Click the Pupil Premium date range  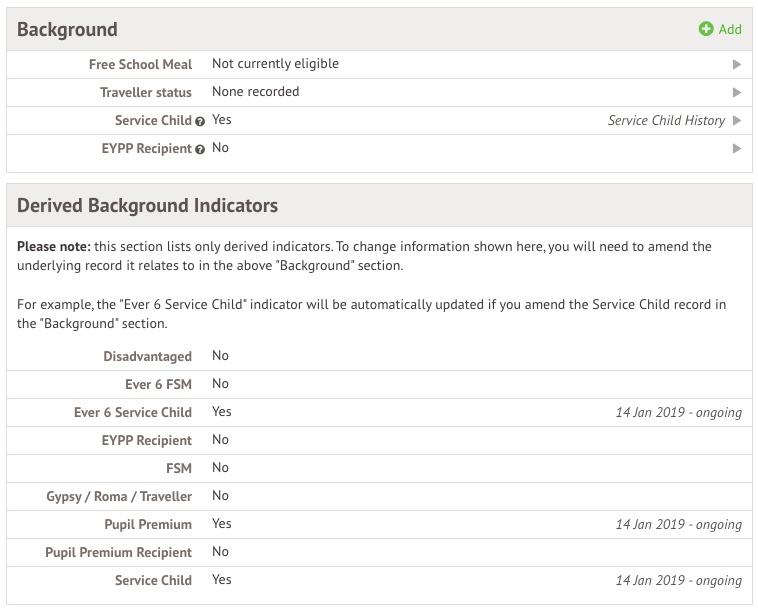678,524
